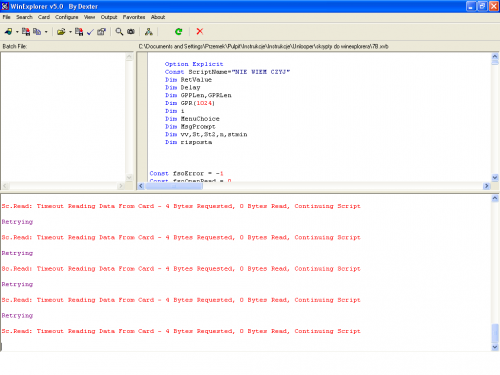Click the WinExplorer title bar app icon
Screen dimensions: 500x375
click(x=5, y=6)
